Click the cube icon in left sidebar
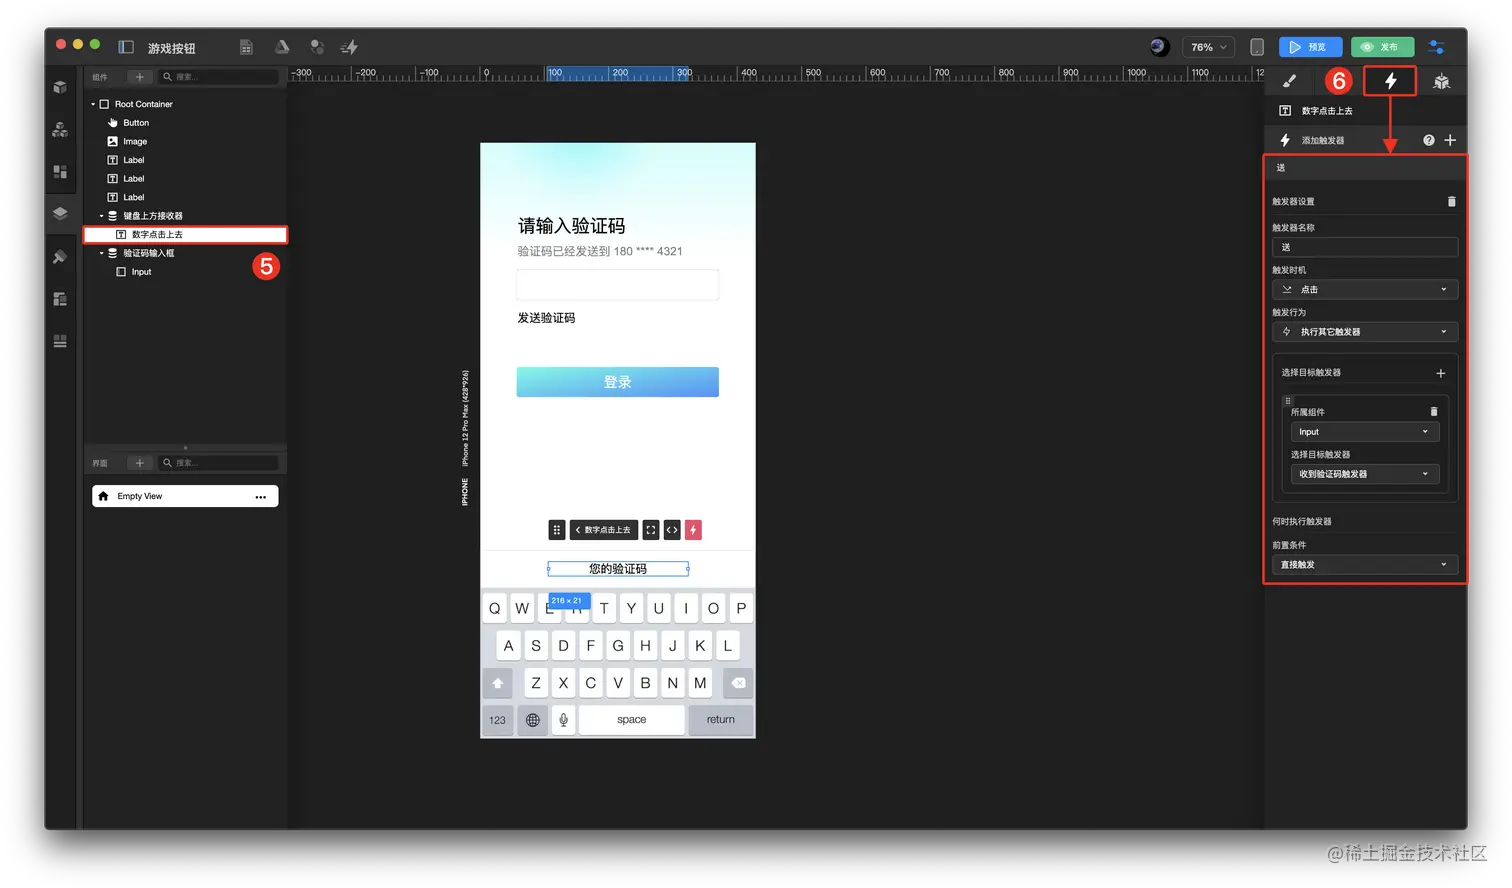 pos(60,87)
